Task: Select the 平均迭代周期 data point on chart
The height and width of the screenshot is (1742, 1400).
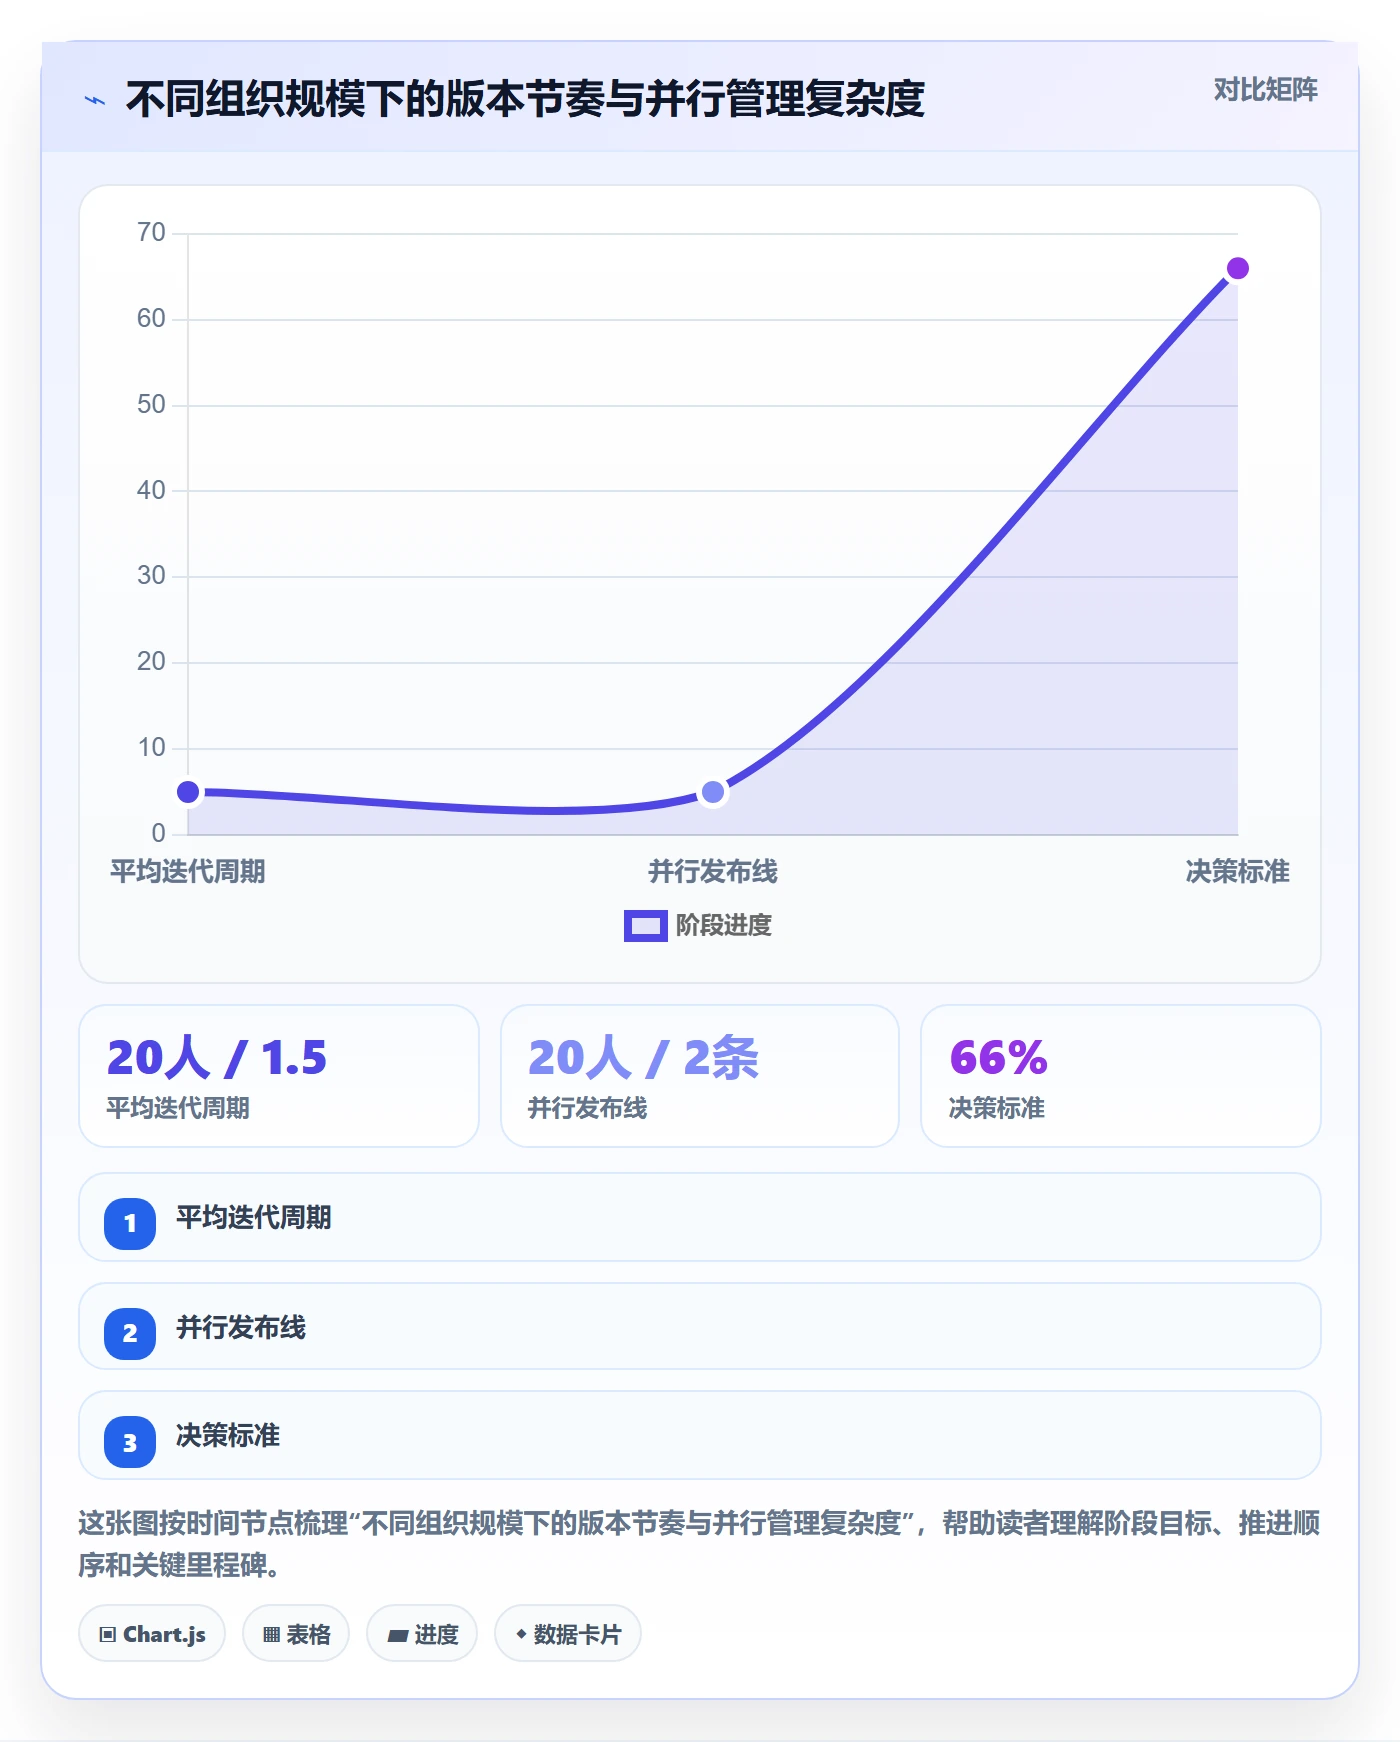Action: (188, 792)
